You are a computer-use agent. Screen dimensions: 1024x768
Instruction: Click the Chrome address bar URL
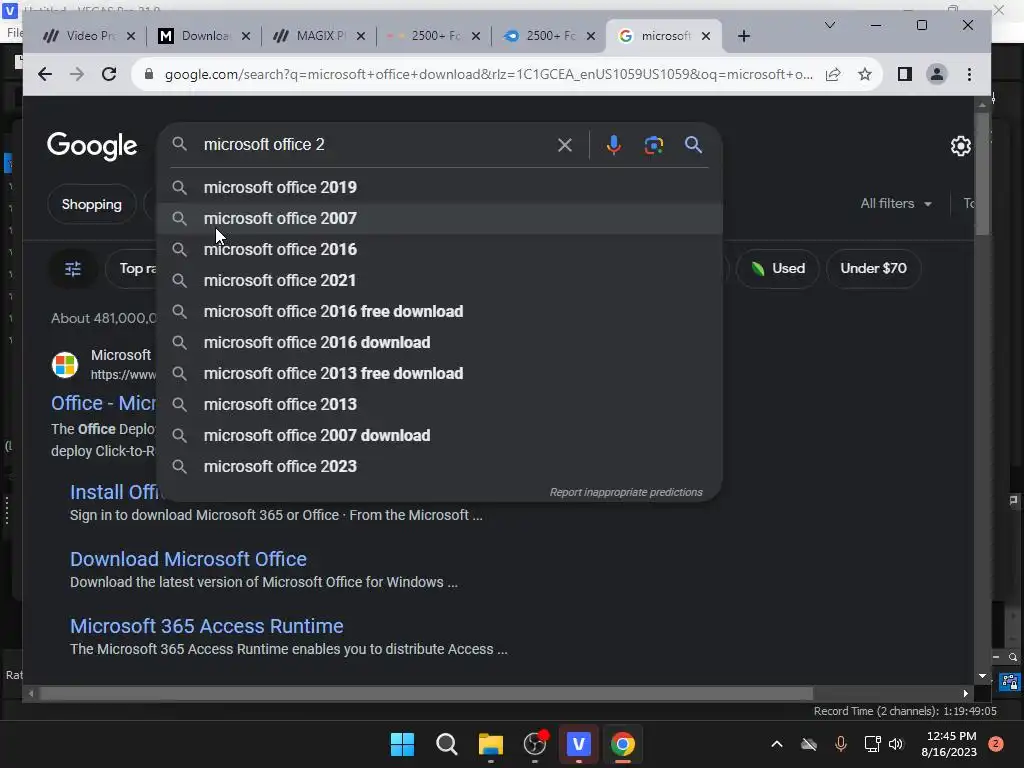click(x=488, y=74)
